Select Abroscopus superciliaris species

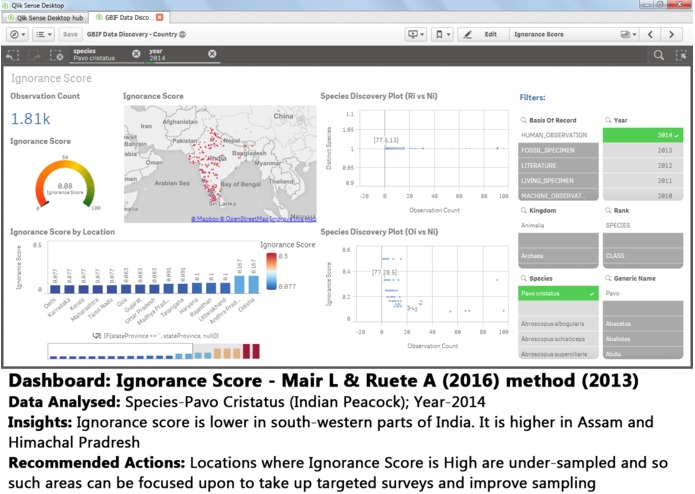tap(558, 354)
